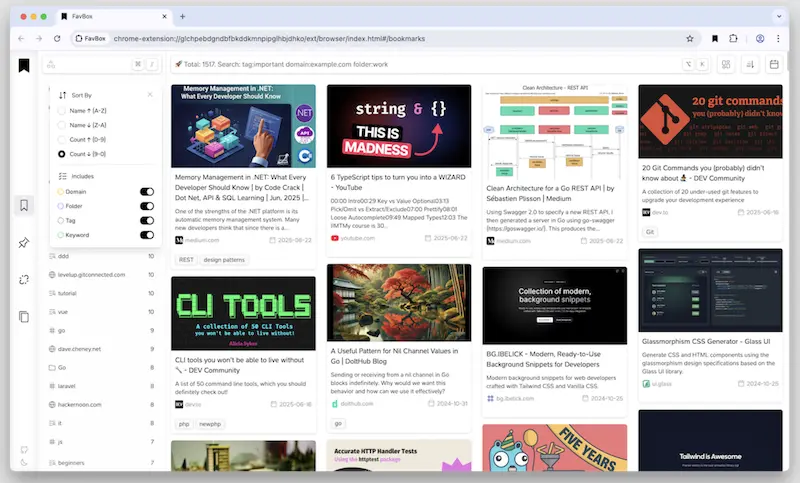This screenshot has height=483, width=800.
Task: Go forward in browser history
Action: pos(39,38)
